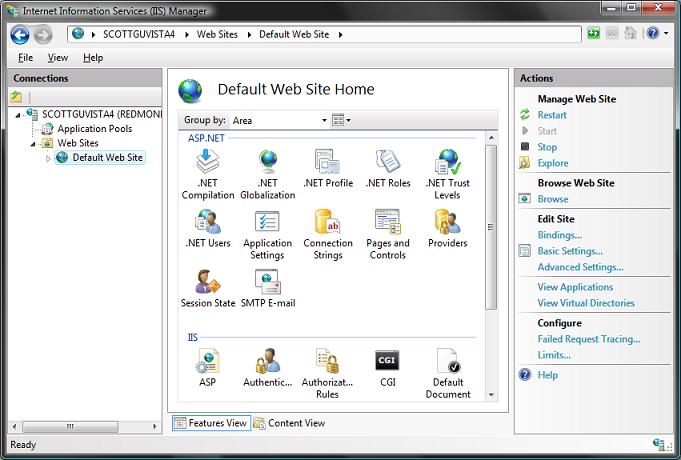Screen dimensions: 681x460
Task: Open Bindings... under Edit Site
Action: 560,235
